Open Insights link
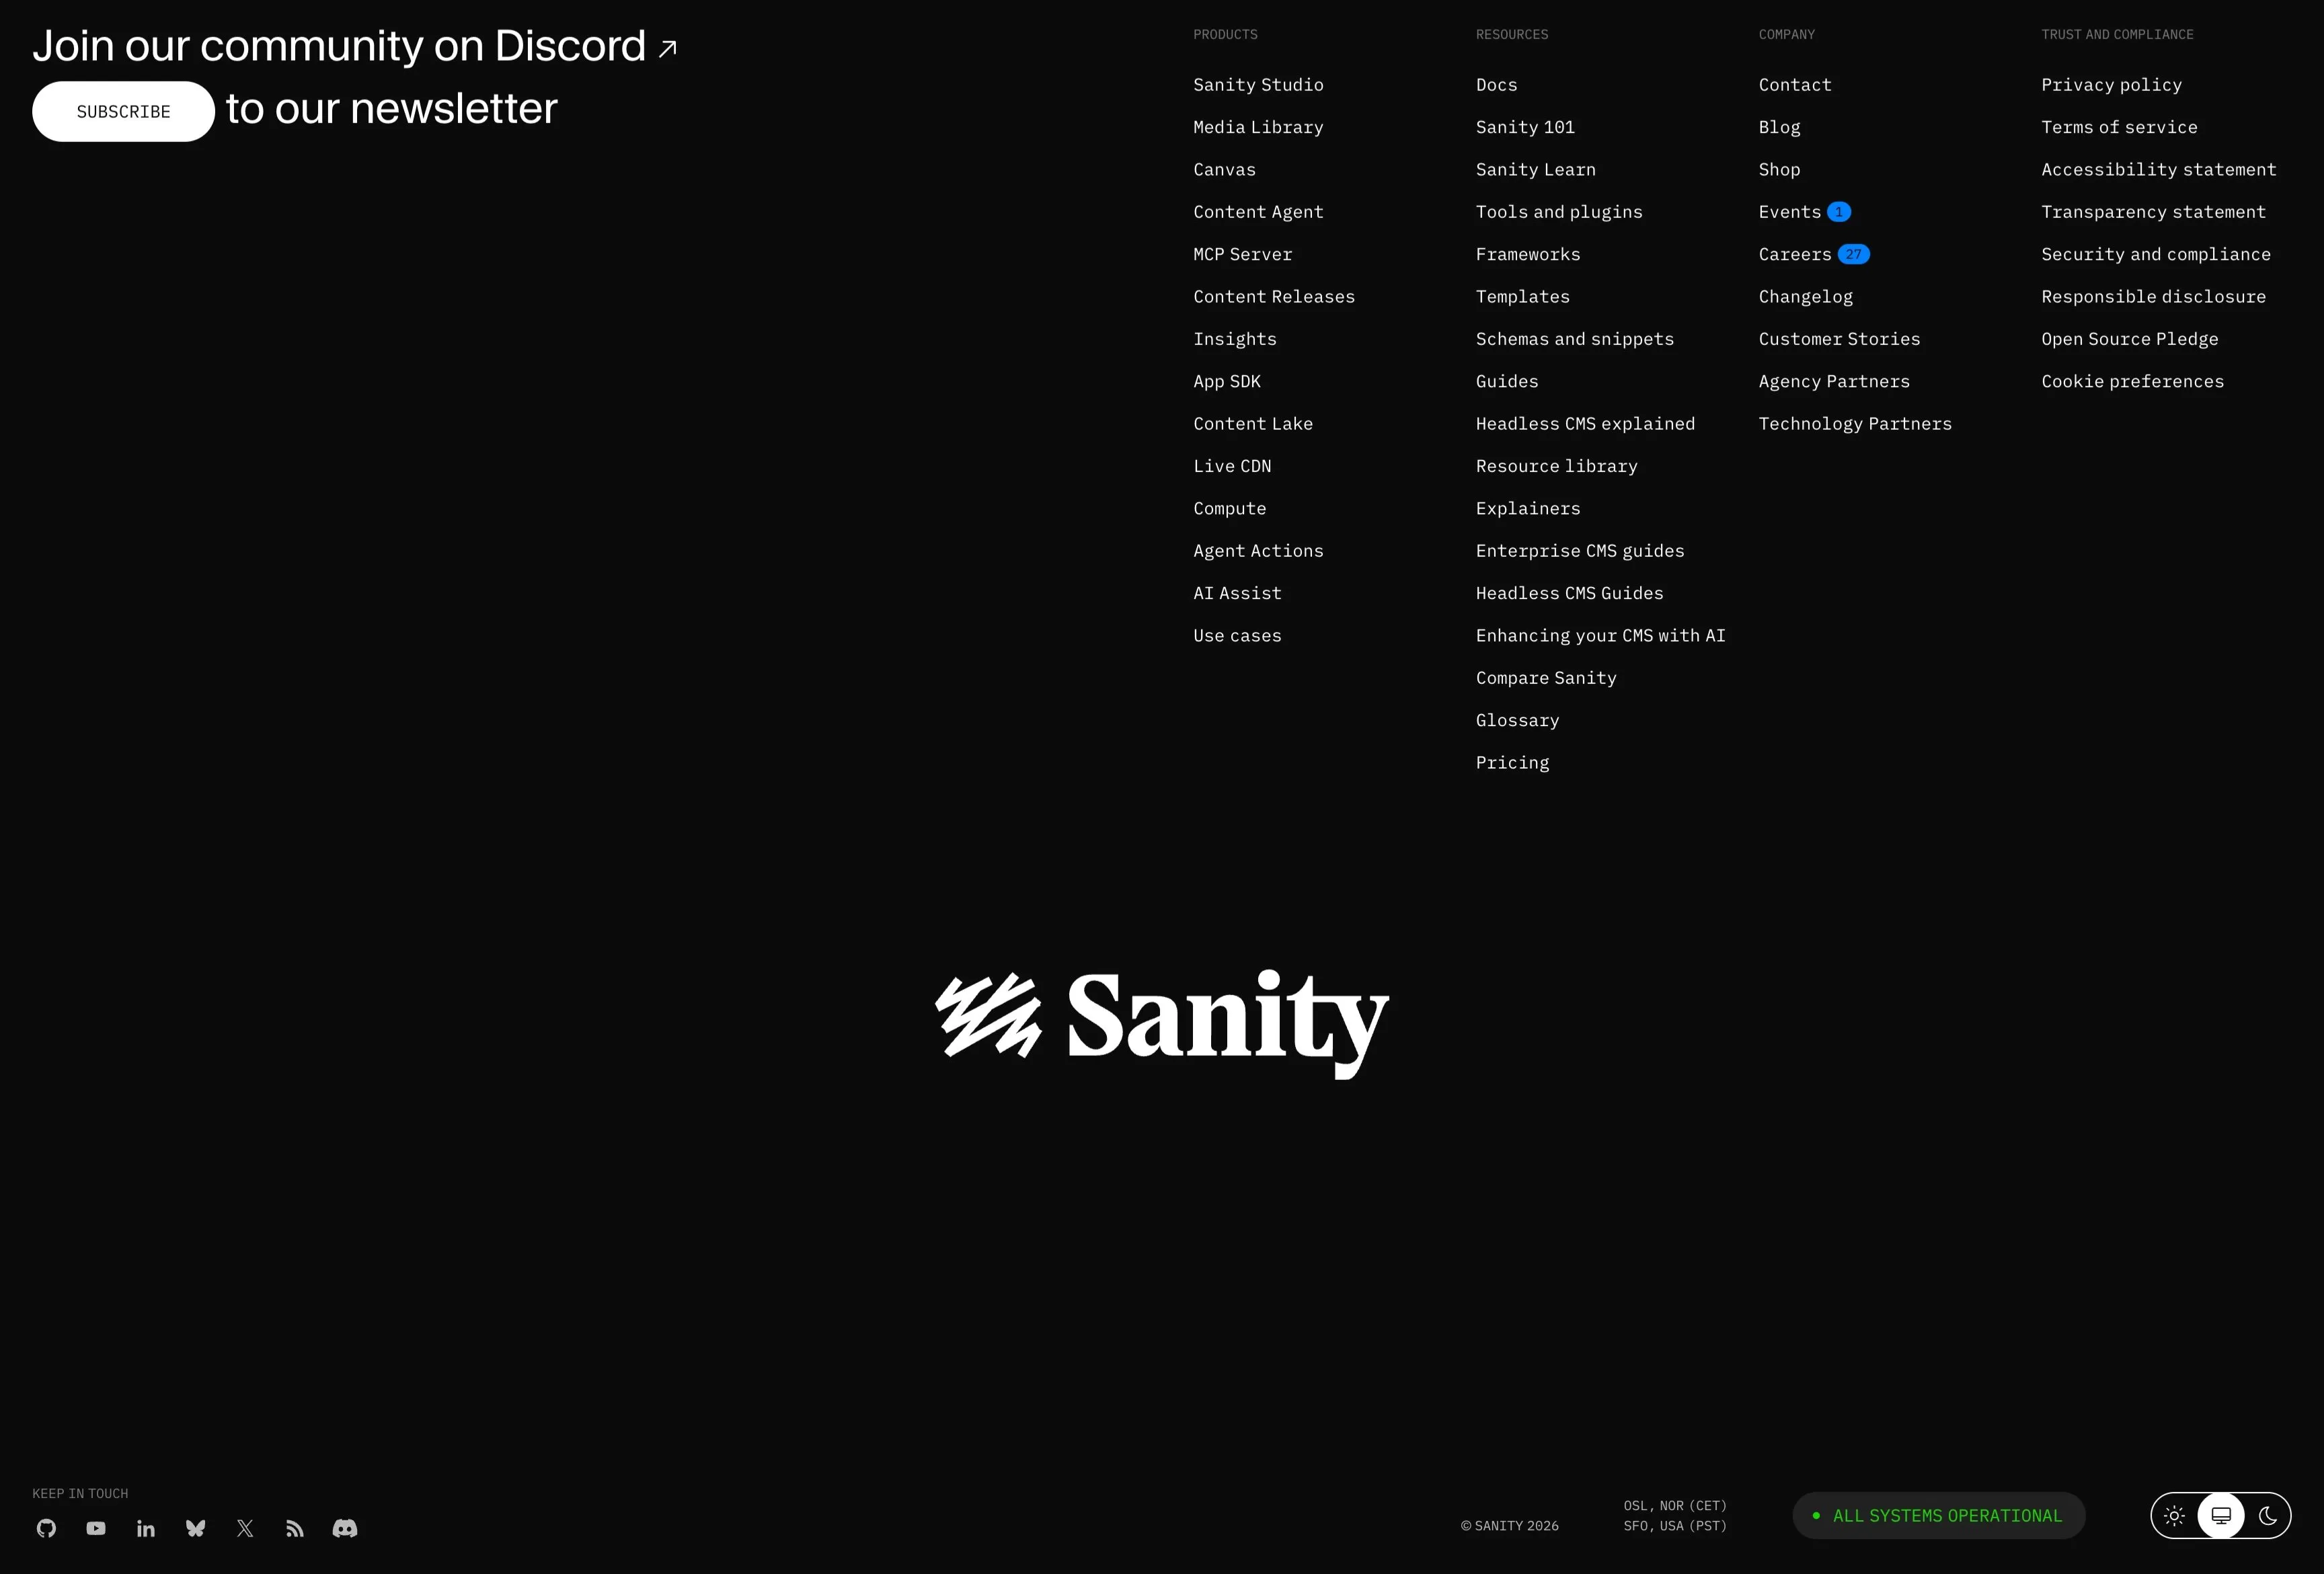 (x=1235, y=339)
